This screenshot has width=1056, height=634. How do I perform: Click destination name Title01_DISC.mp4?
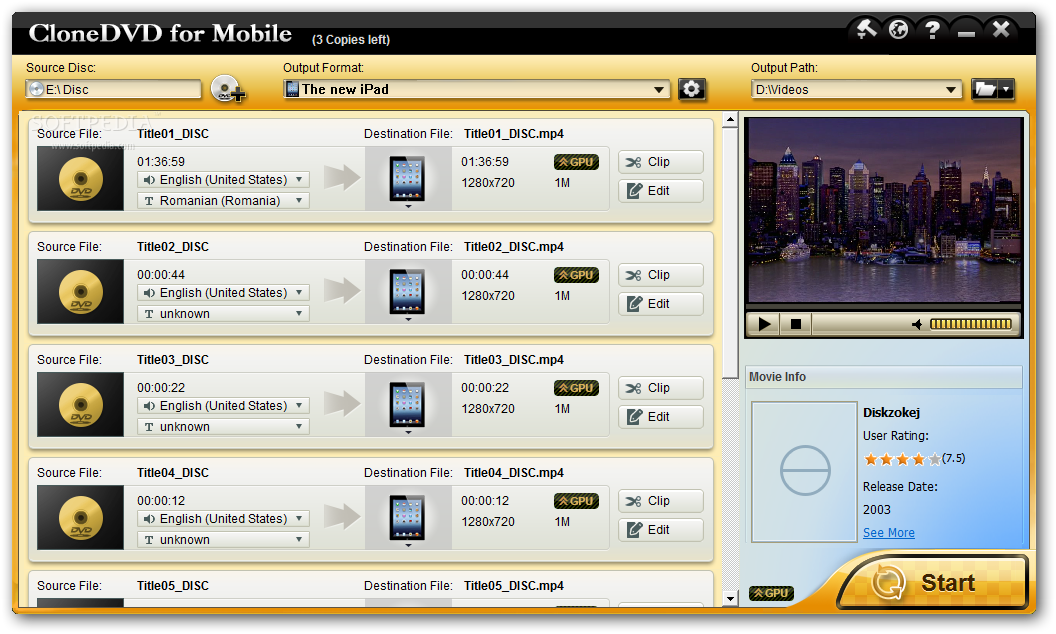tap(514, 134)
